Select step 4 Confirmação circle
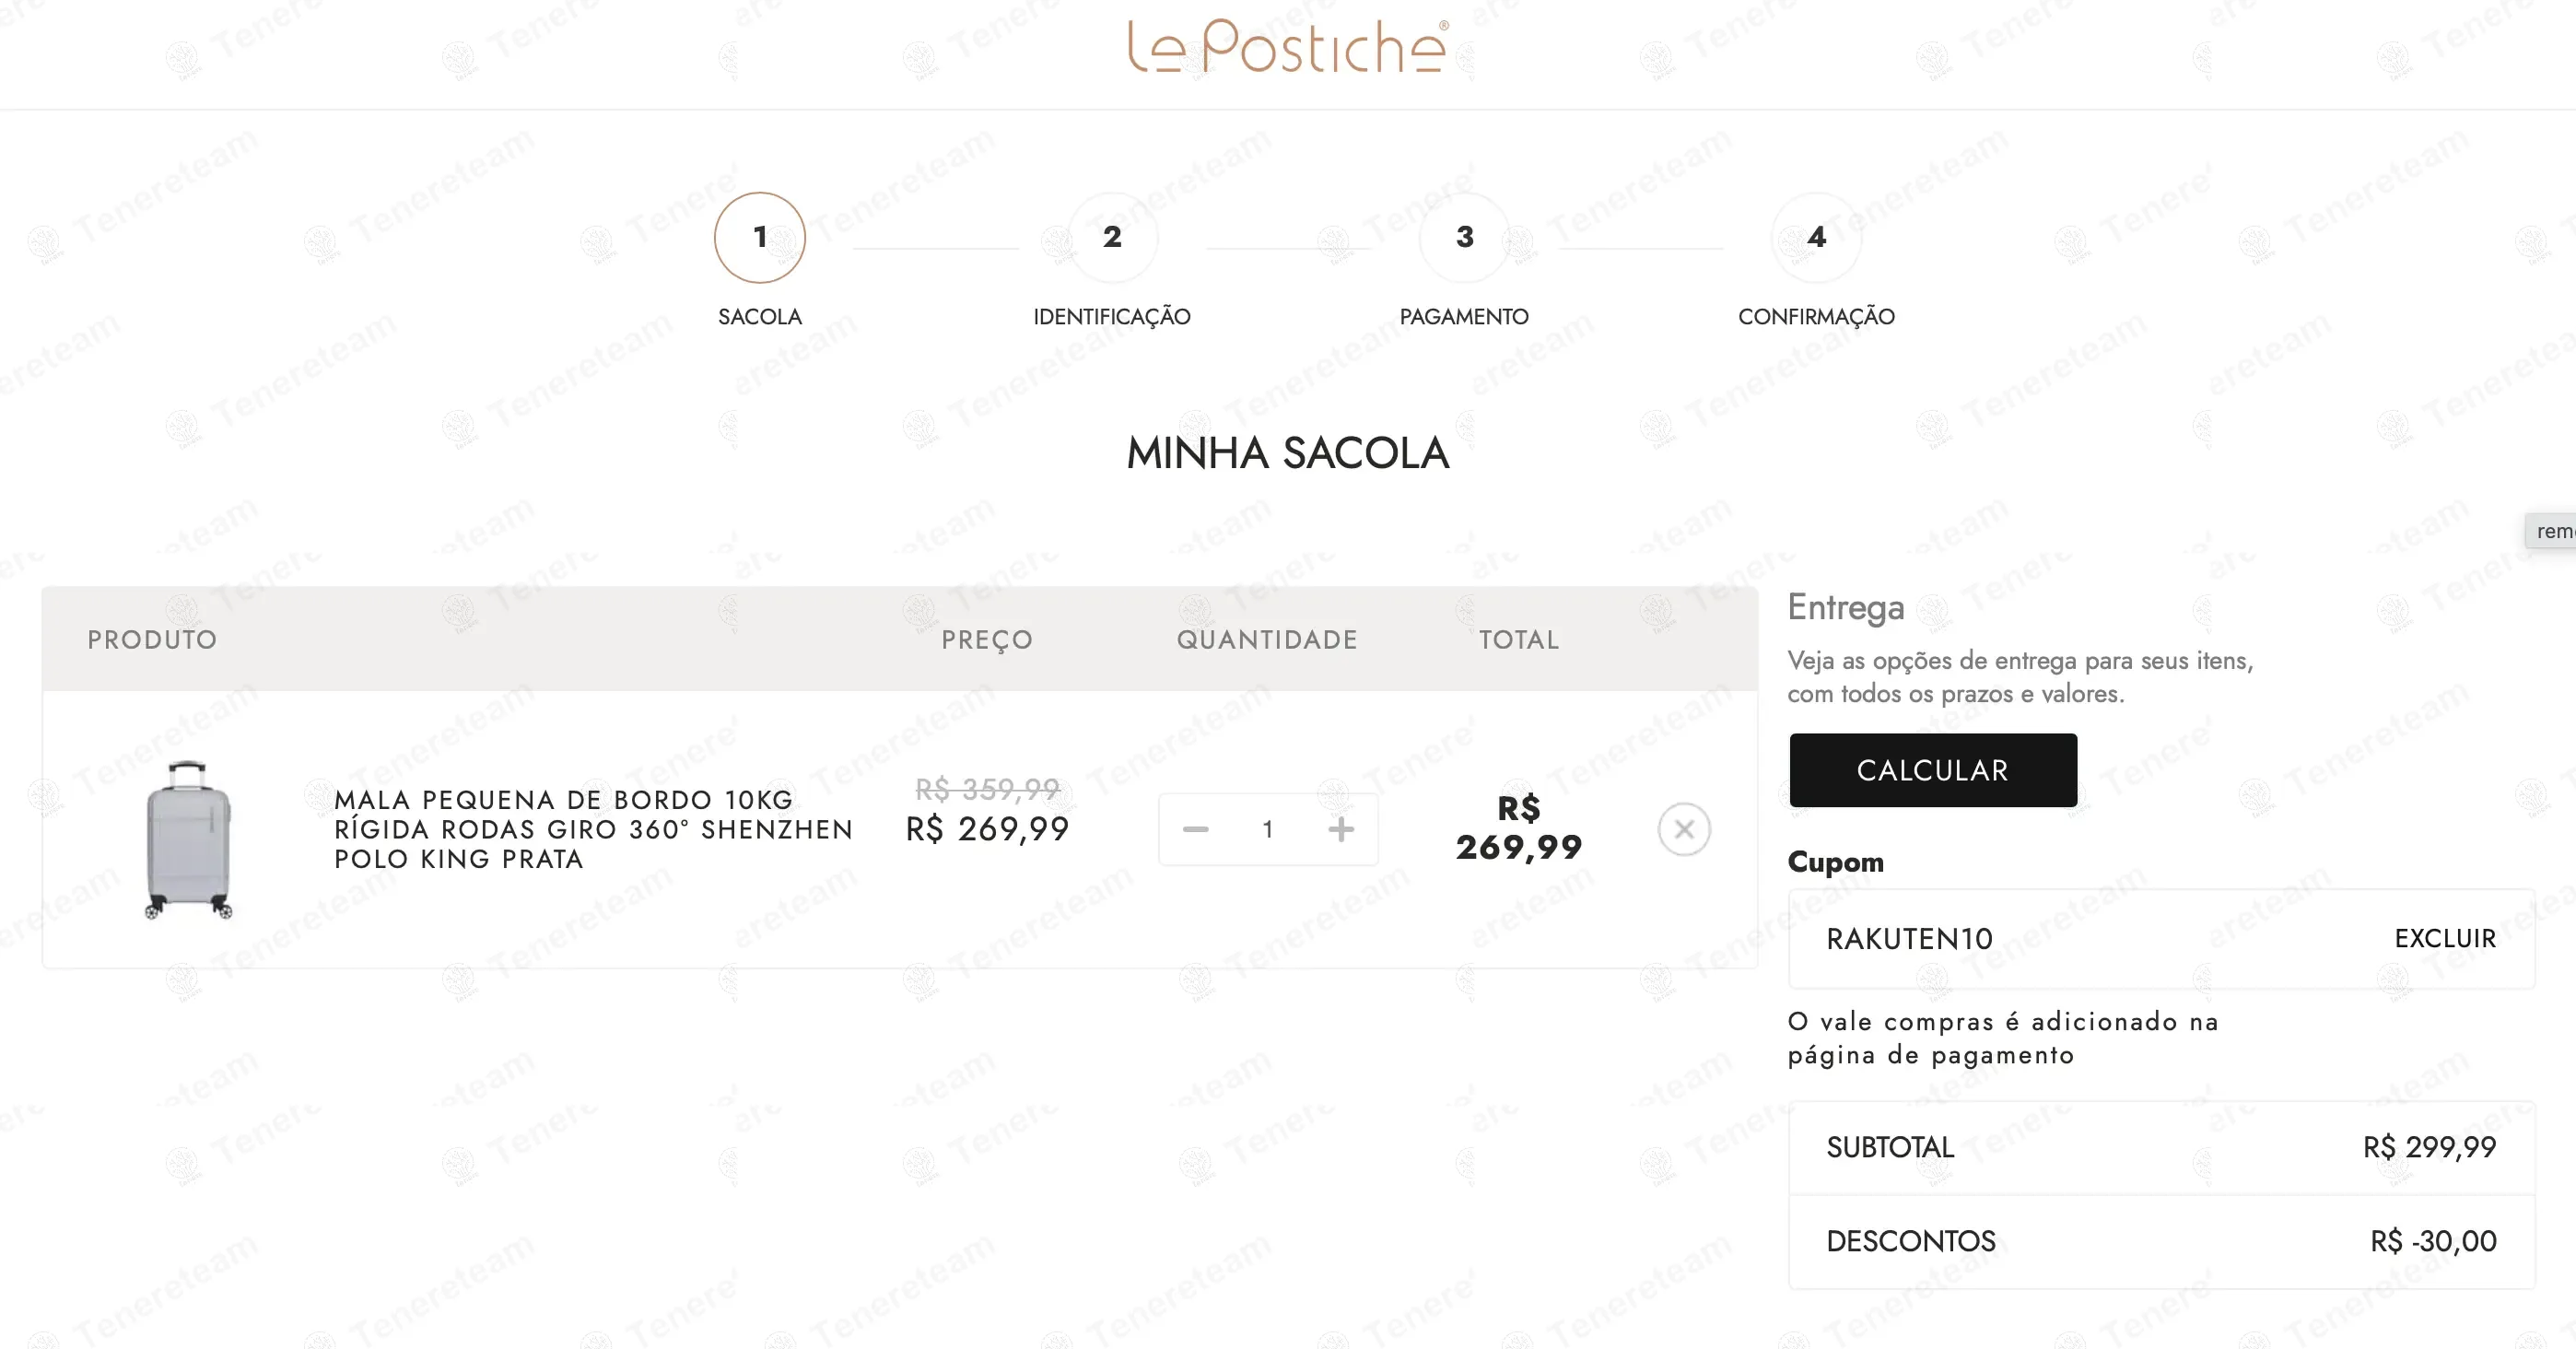2576x1349 pixels. (x=1816, y=237)
